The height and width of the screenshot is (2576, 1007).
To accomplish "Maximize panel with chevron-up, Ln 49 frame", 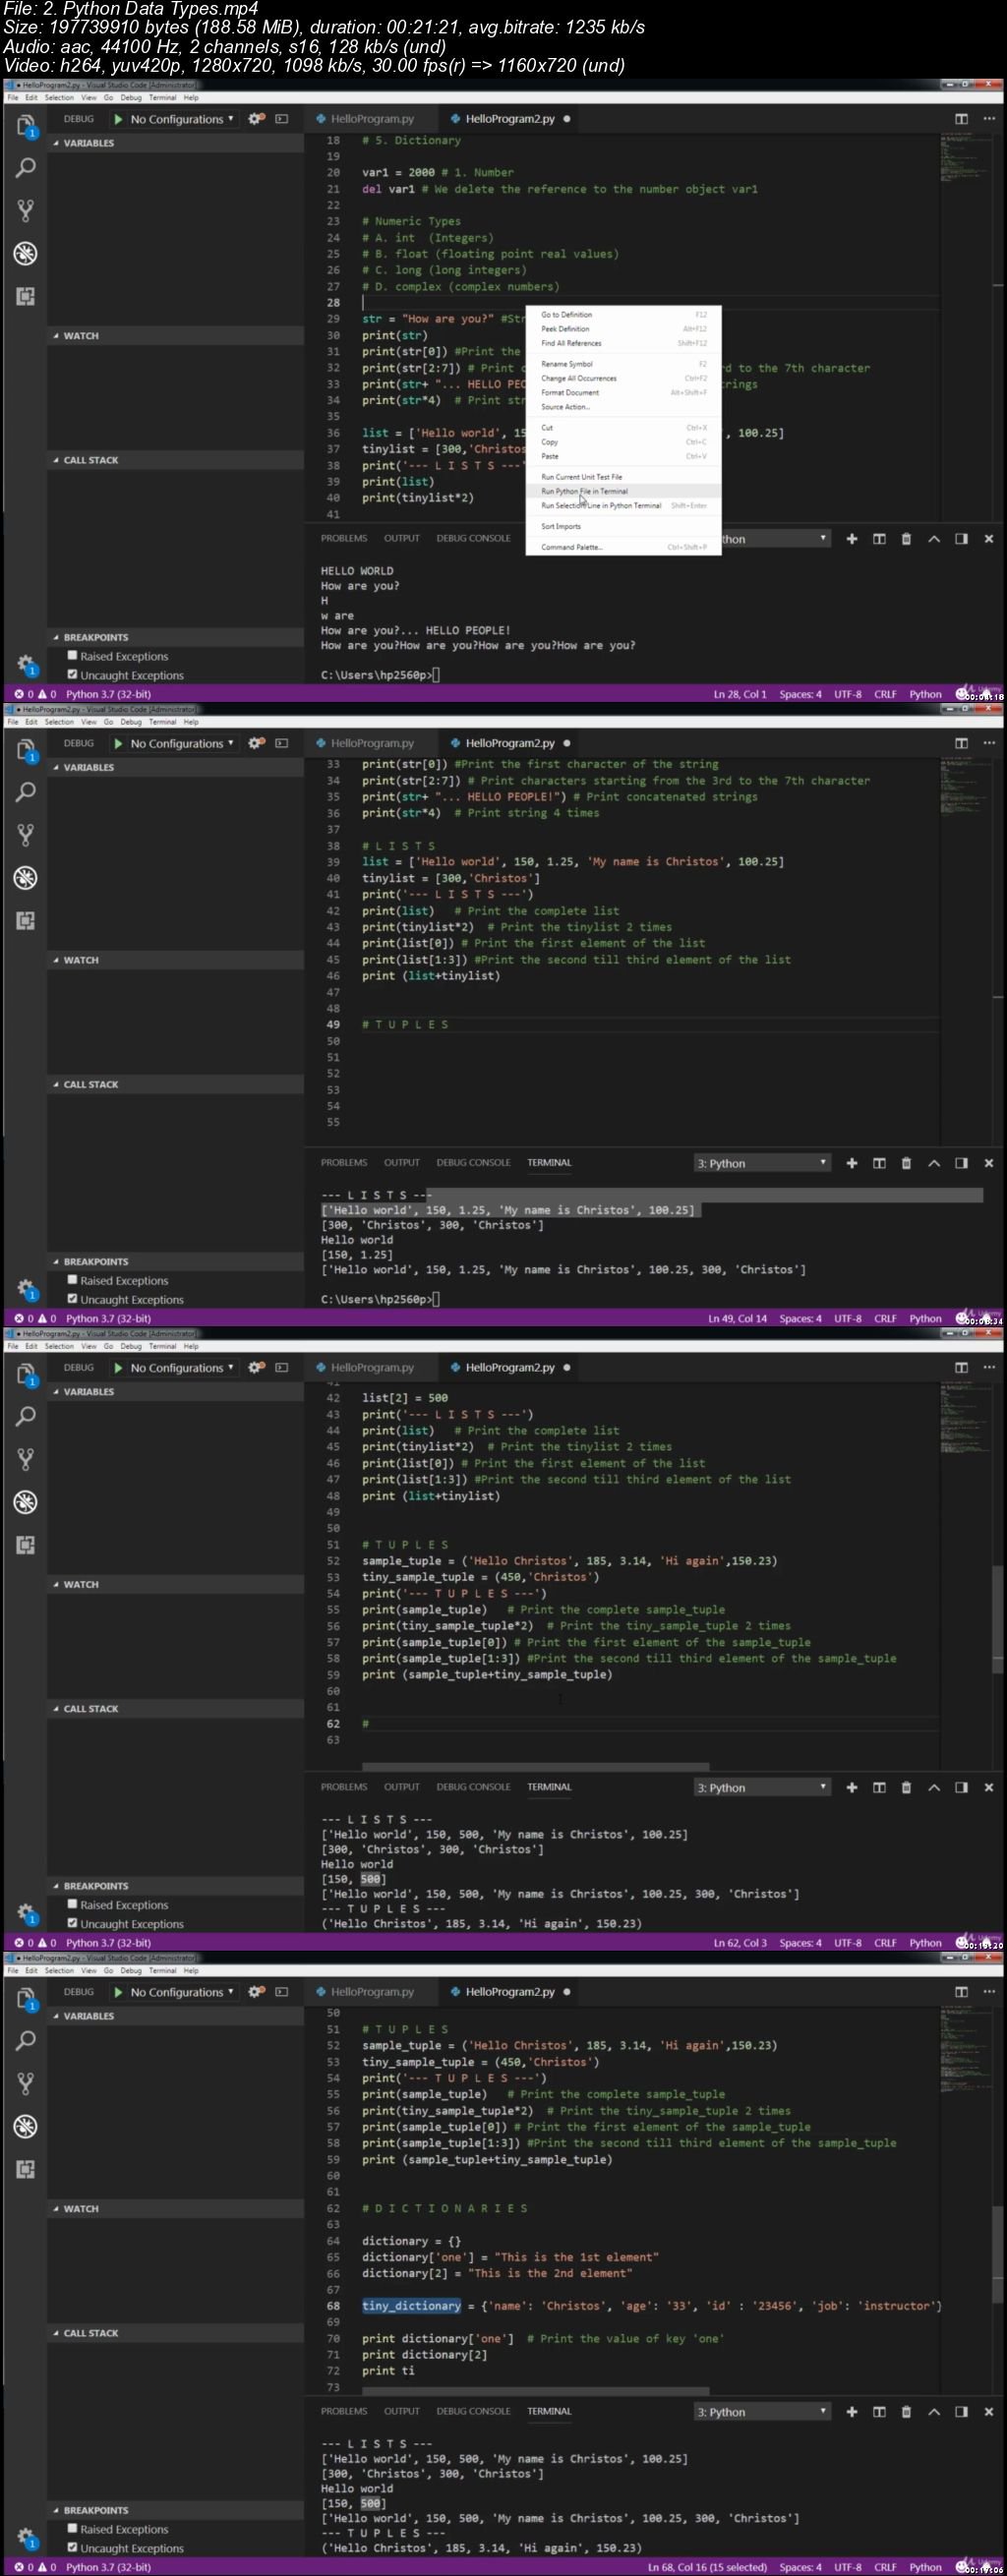I will pos(934,1163).
